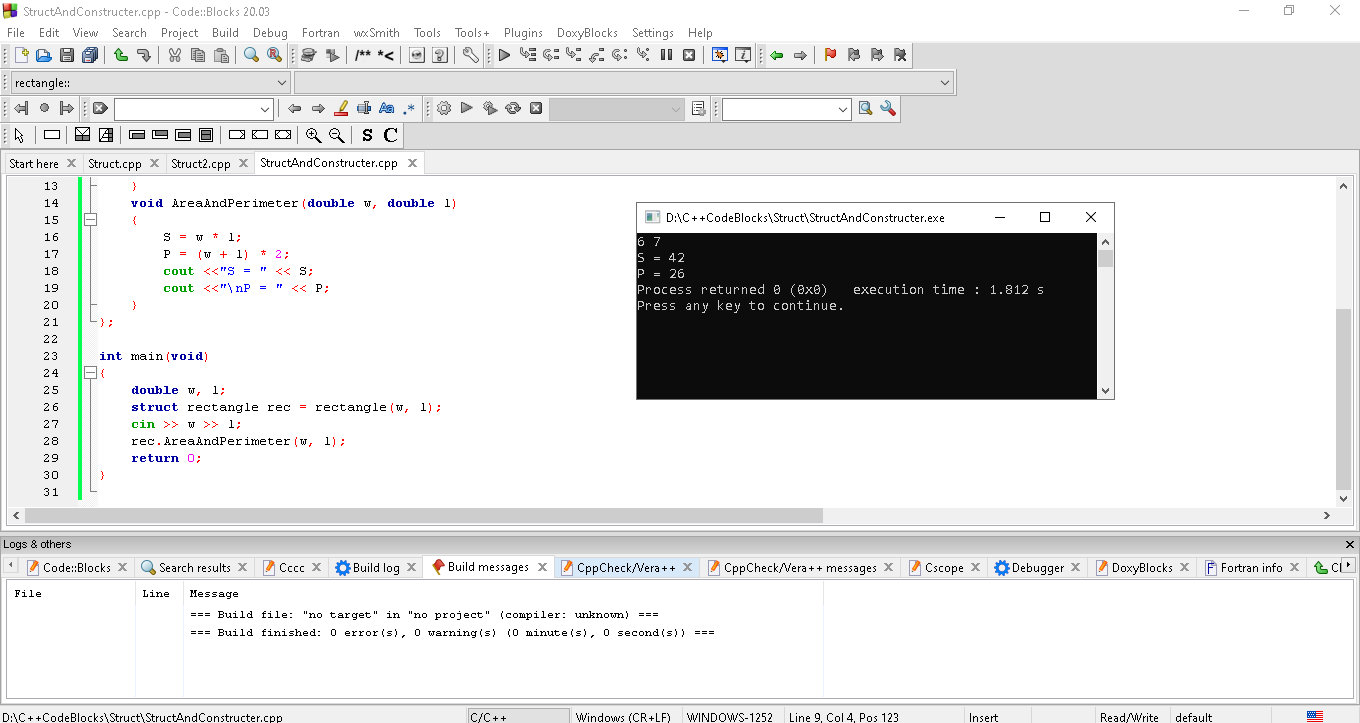Select the Run tool in the compiler toolbar
The image size is (1360, 723).
tap(466, 108)
